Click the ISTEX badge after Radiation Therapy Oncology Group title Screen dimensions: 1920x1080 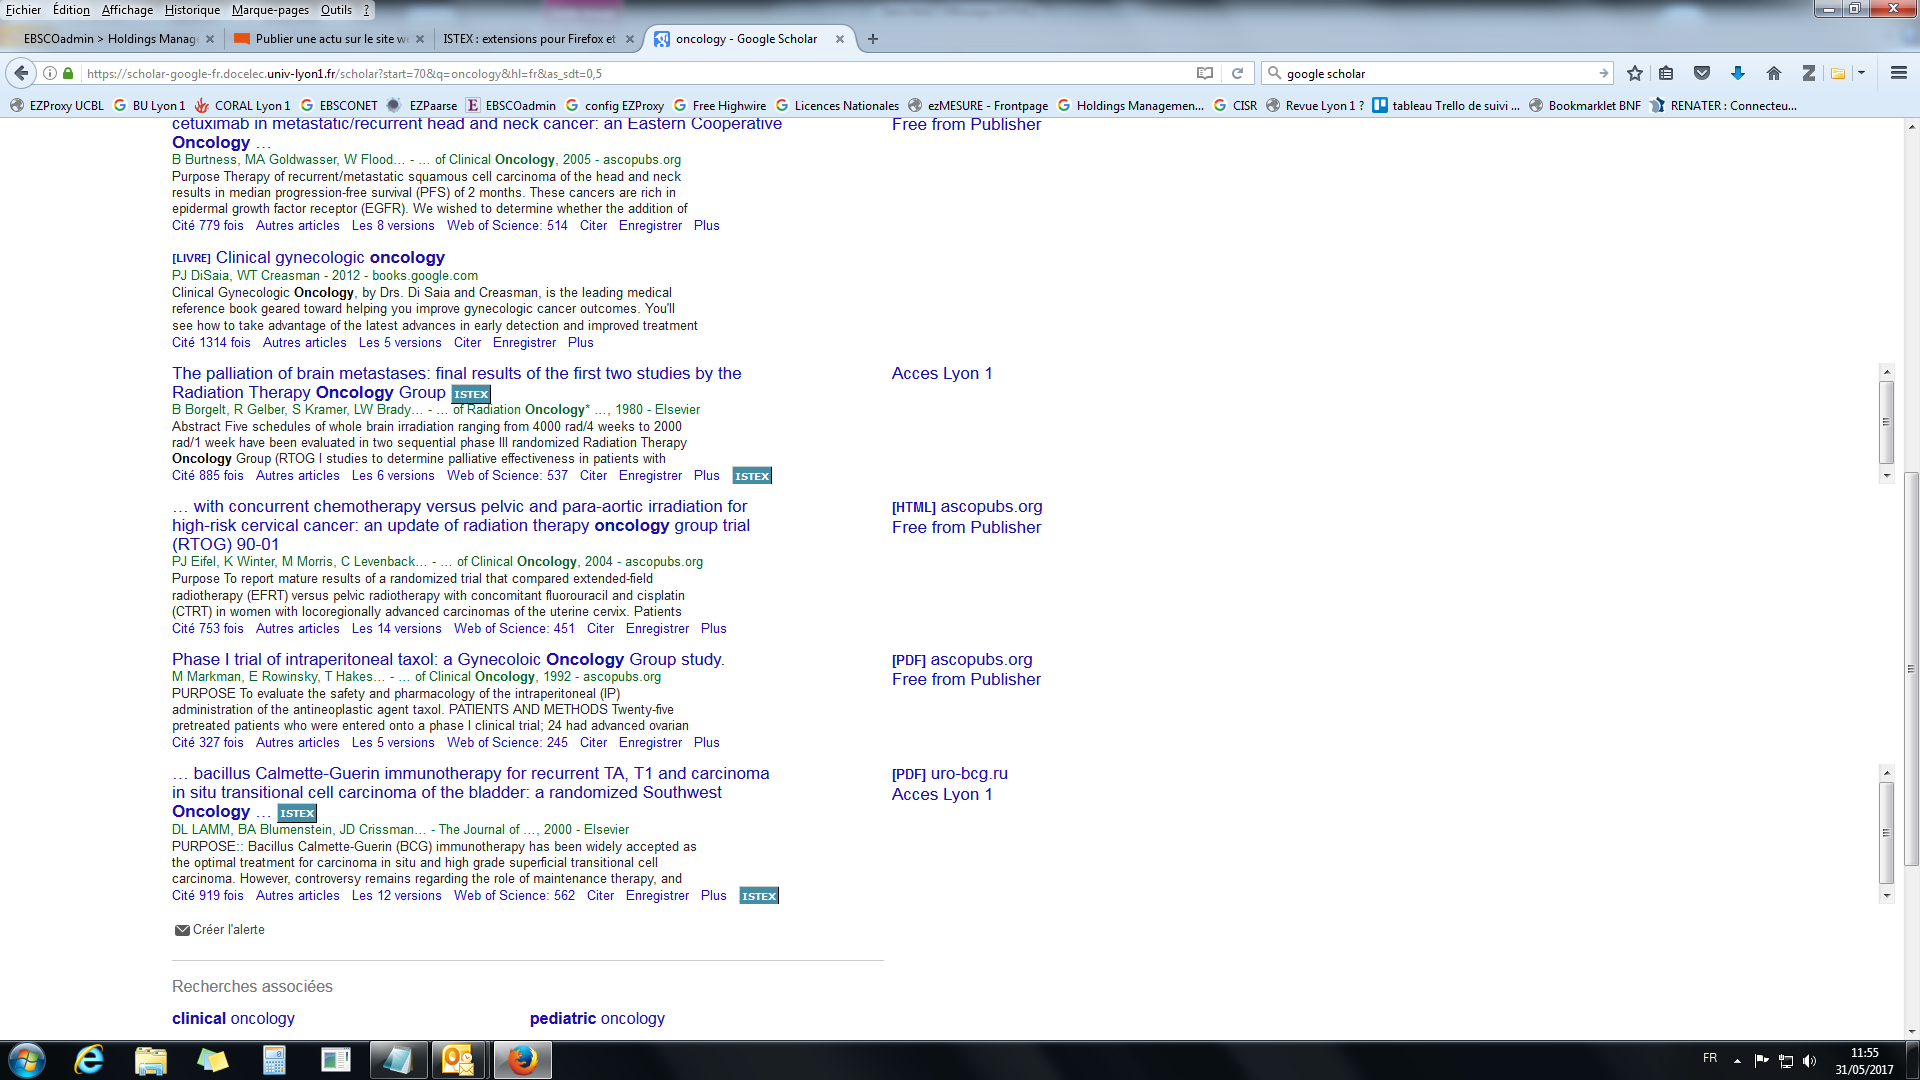tap(471, 394)
